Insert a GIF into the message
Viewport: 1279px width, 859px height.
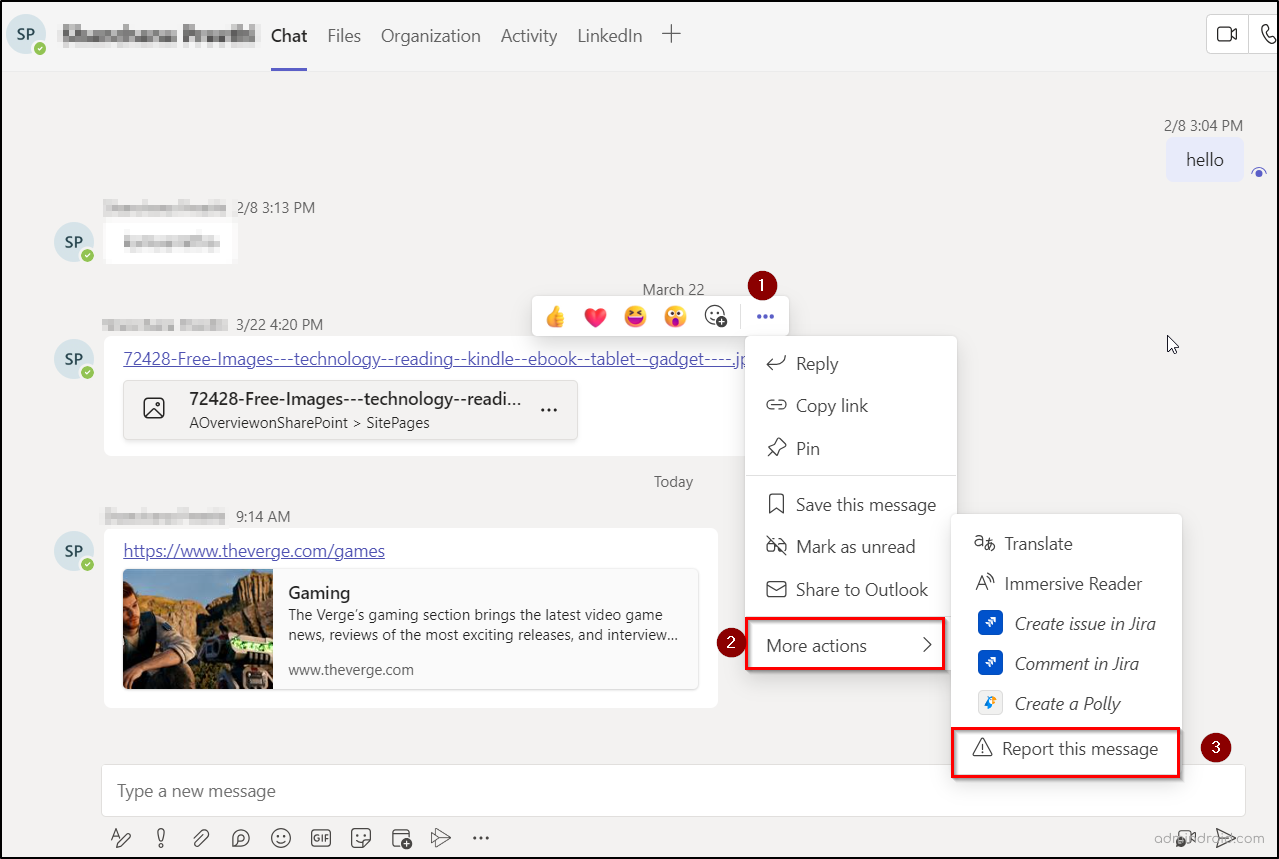pyautogui.click(x=321, y=838)
